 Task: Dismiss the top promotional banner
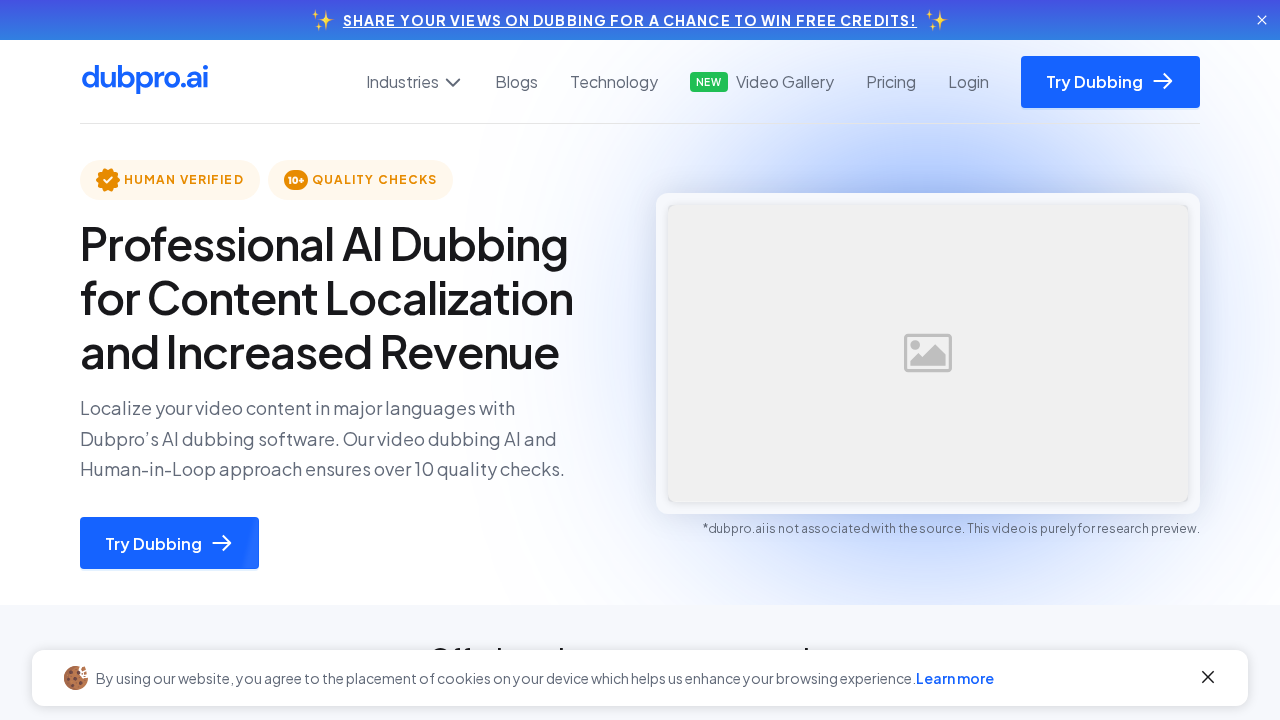1261,20
